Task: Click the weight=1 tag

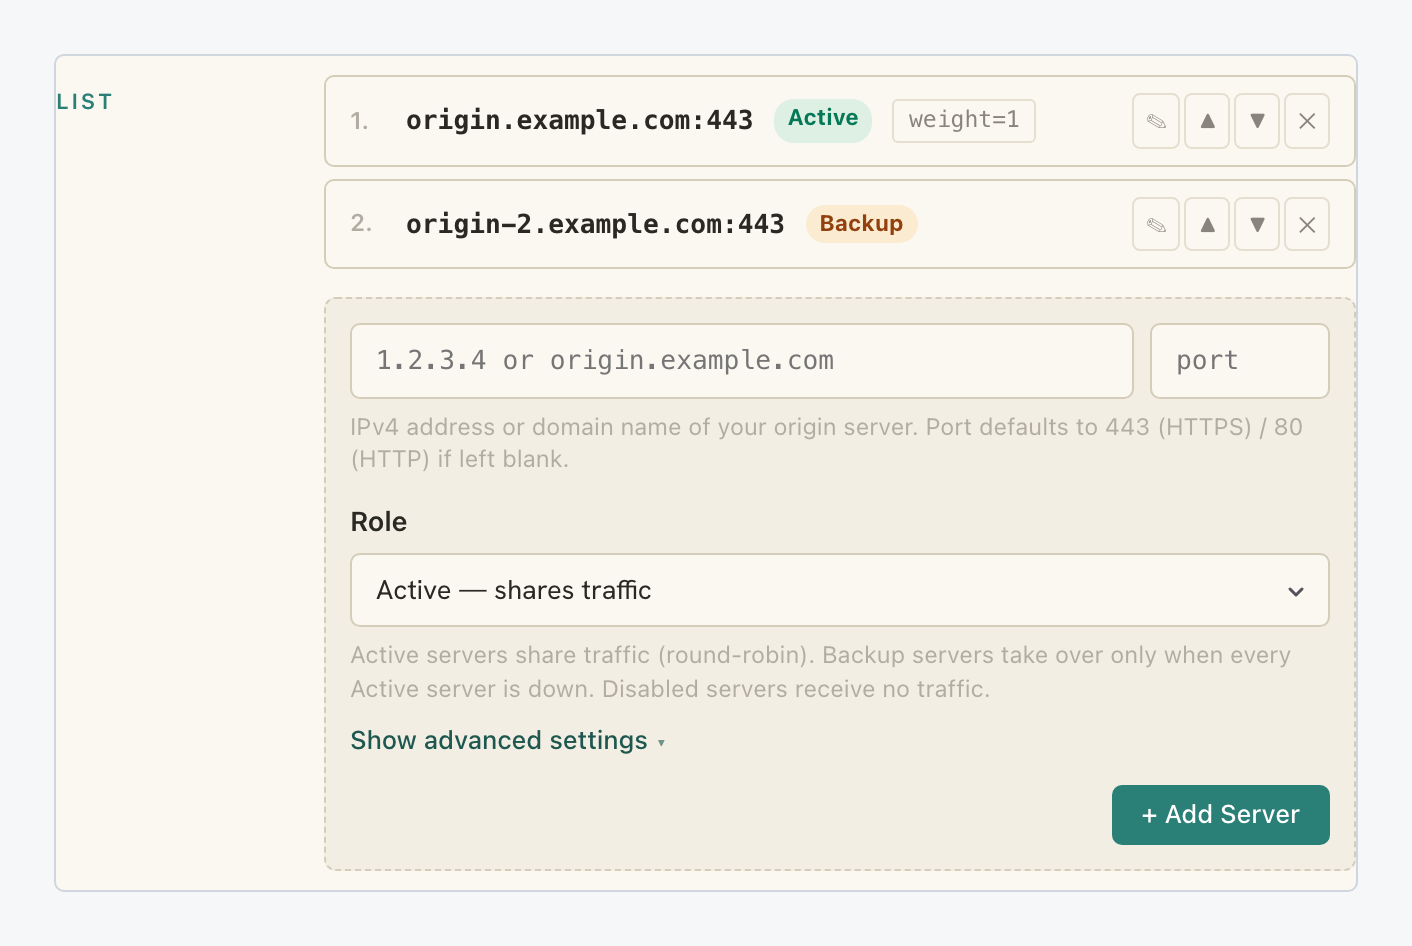Action: point(964,120)
